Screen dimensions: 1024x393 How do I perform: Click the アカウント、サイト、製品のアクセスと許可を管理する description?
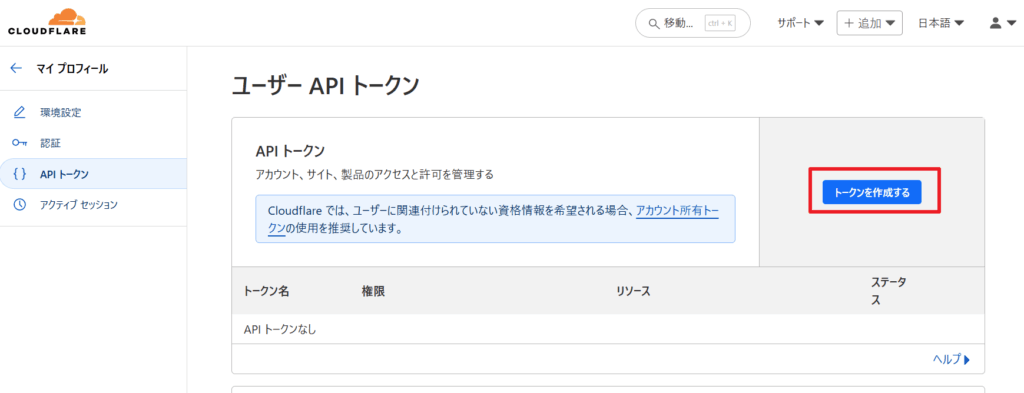click(374, 174)
